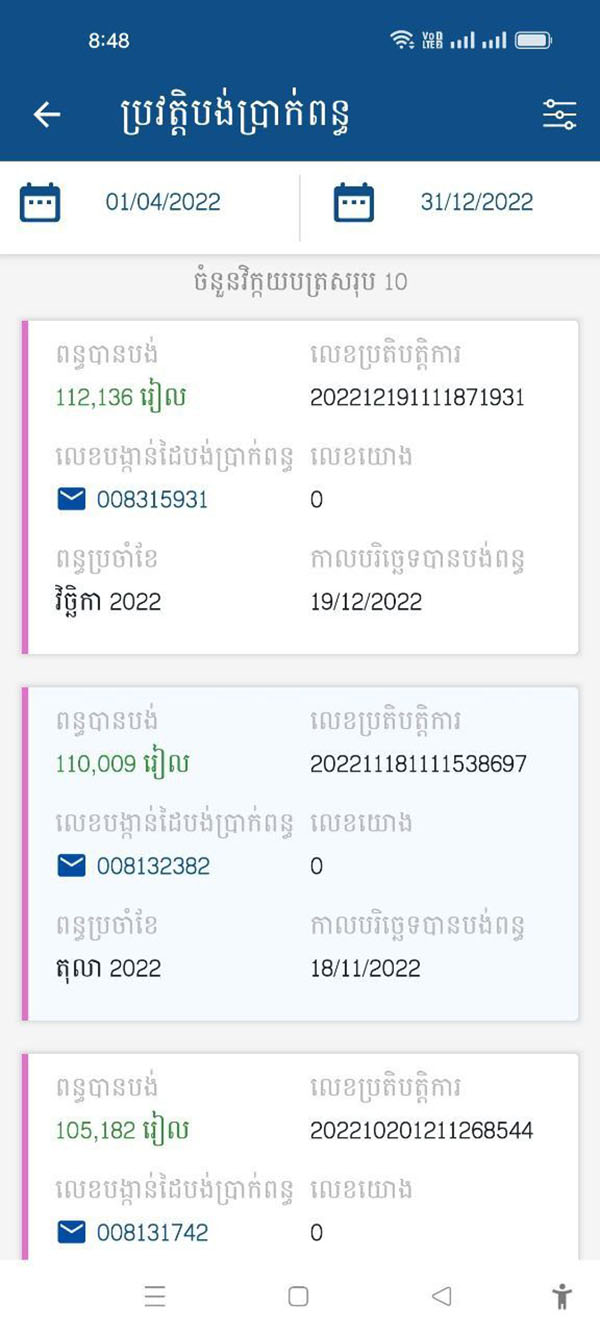Open the 112,136 riel payment card

tap(300, 487)
